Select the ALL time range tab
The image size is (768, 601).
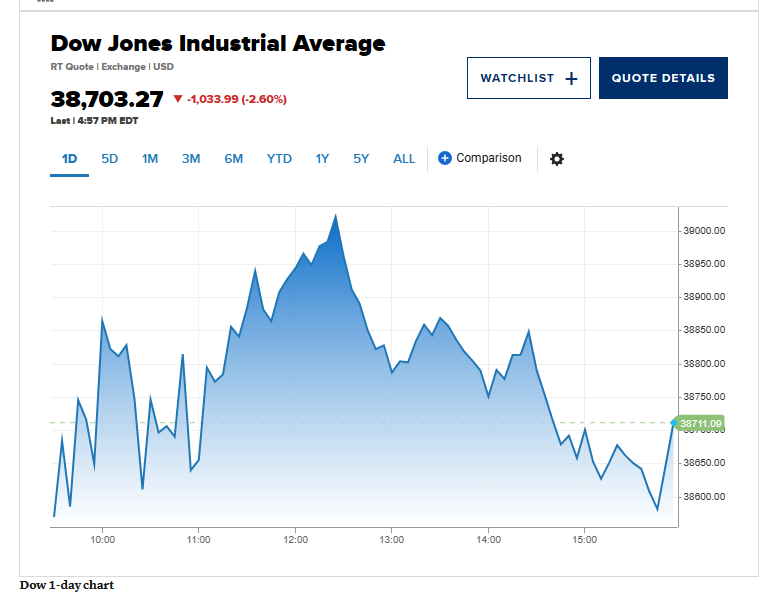(x=404, y=159)
